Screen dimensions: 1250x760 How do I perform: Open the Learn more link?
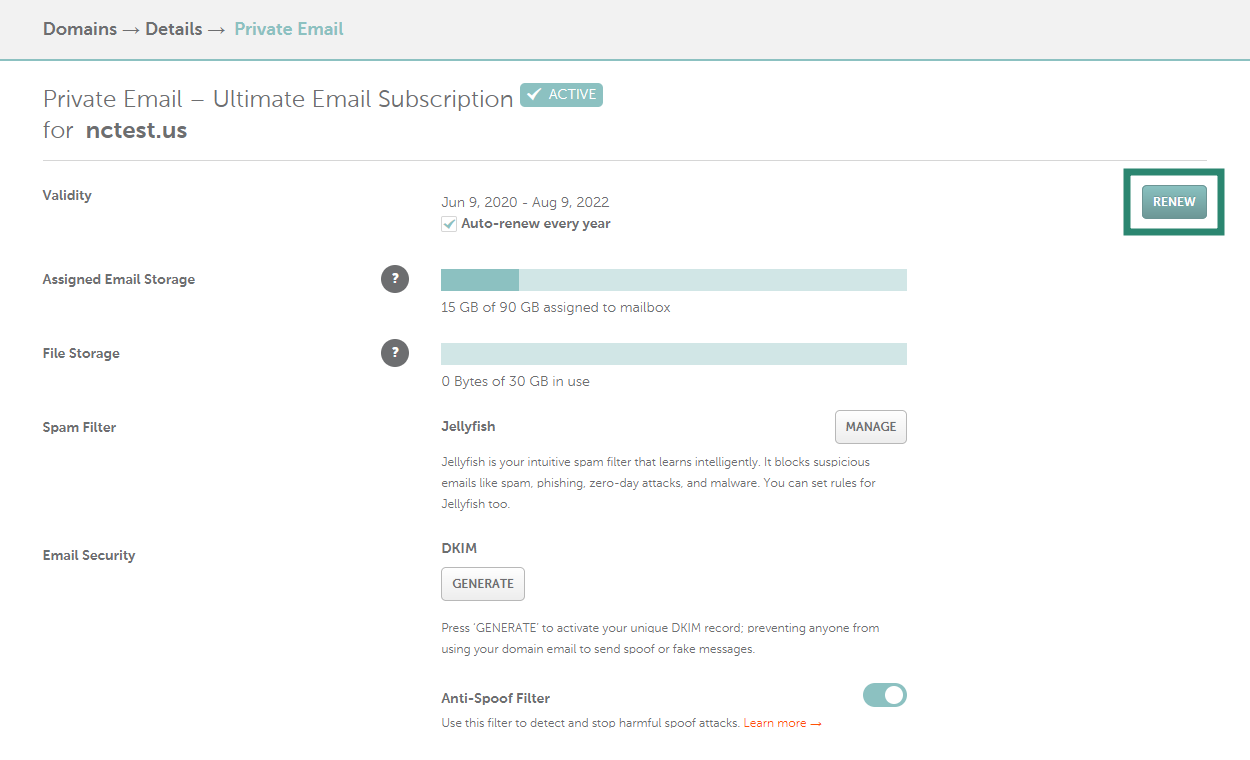pyautogui.click(x=775, y=724)
